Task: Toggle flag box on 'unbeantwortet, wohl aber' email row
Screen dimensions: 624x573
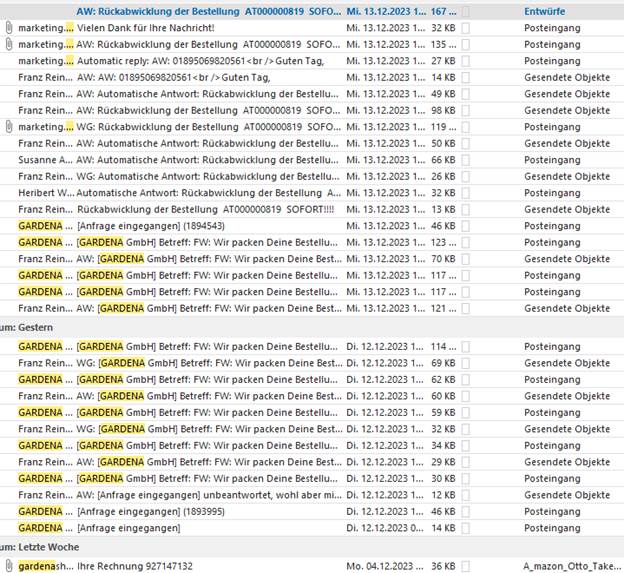Action: point(466,495)
